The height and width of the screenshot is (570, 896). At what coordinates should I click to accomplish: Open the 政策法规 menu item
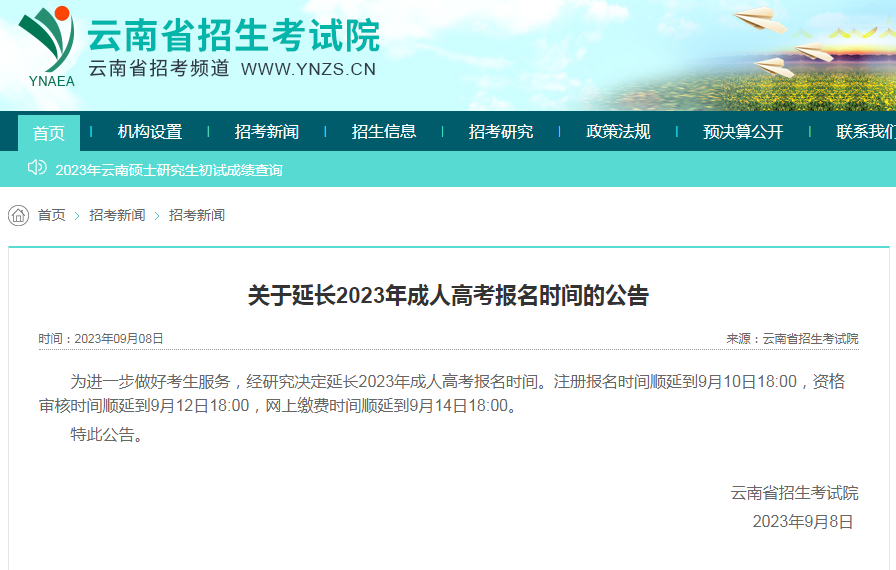pyautogui.click(x=618, y=132)
